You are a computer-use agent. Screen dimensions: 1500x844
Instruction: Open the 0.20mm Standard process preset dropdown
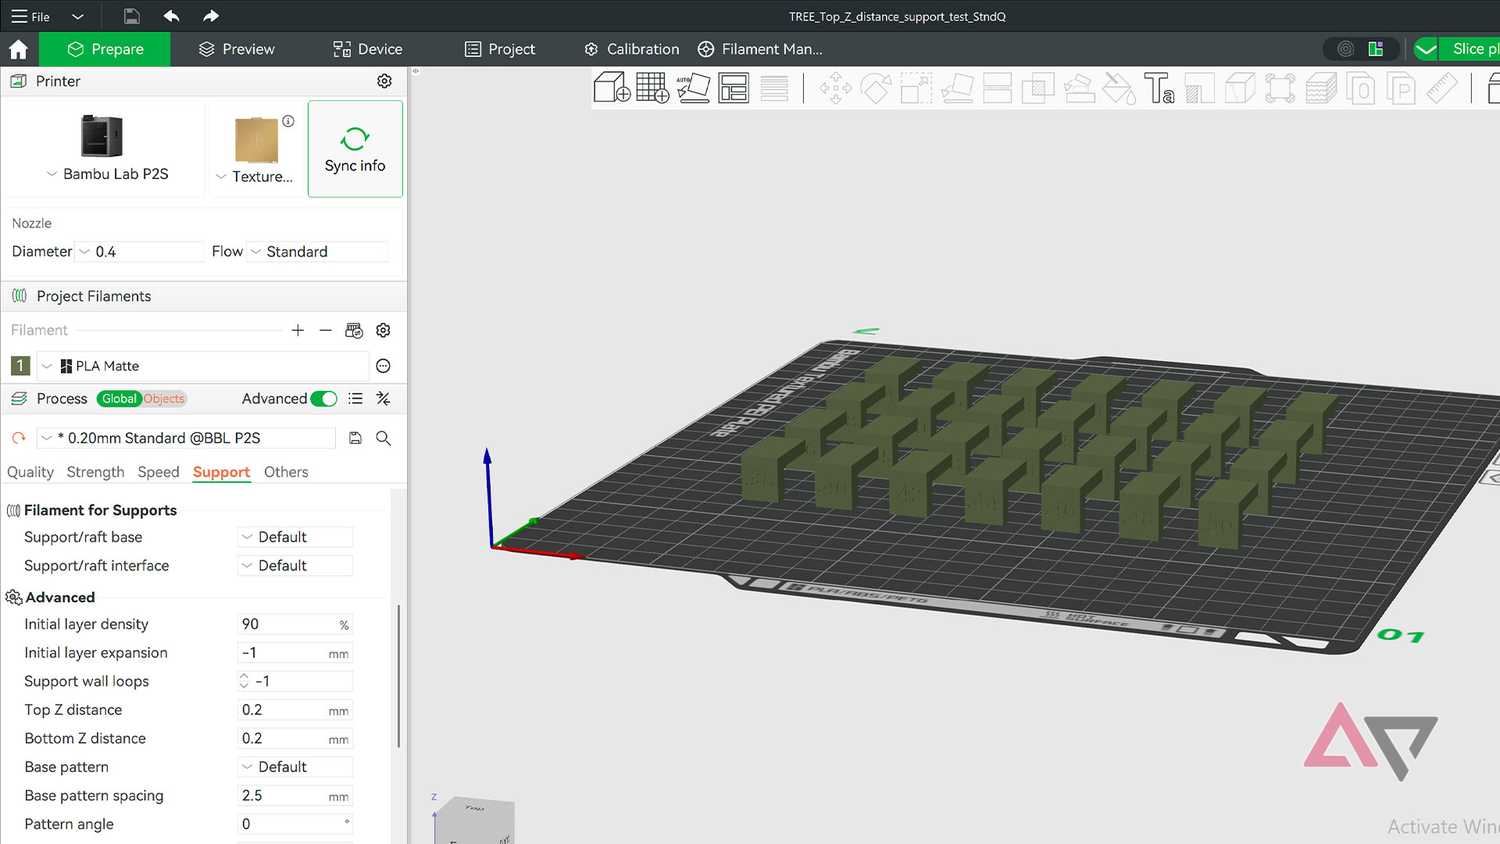tap(186, 438)
